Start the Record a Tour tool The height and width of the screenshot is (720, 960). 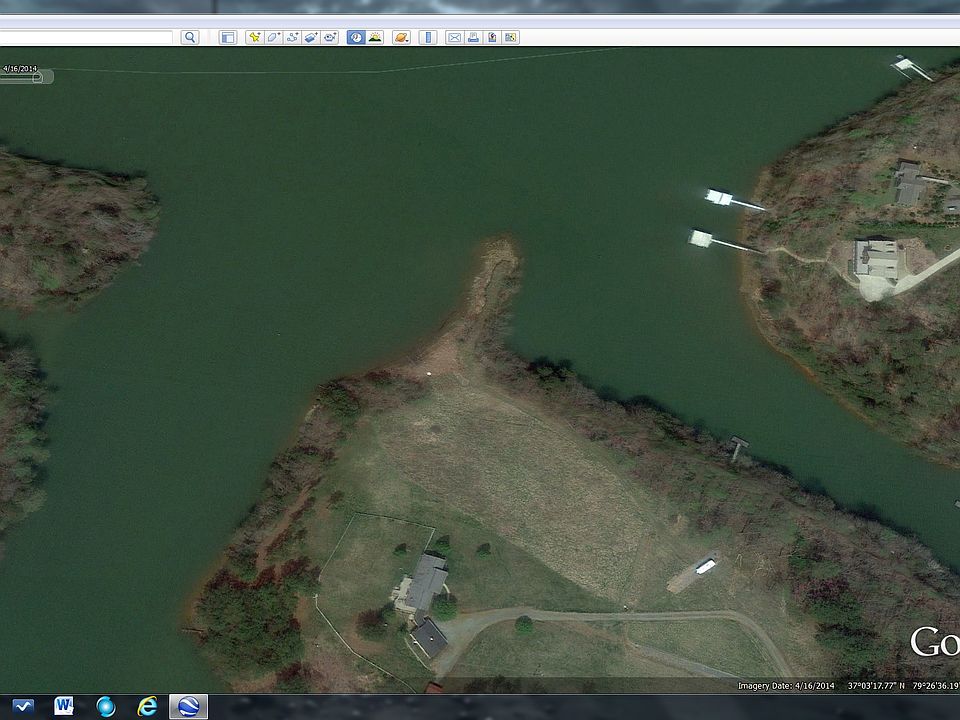330,37
